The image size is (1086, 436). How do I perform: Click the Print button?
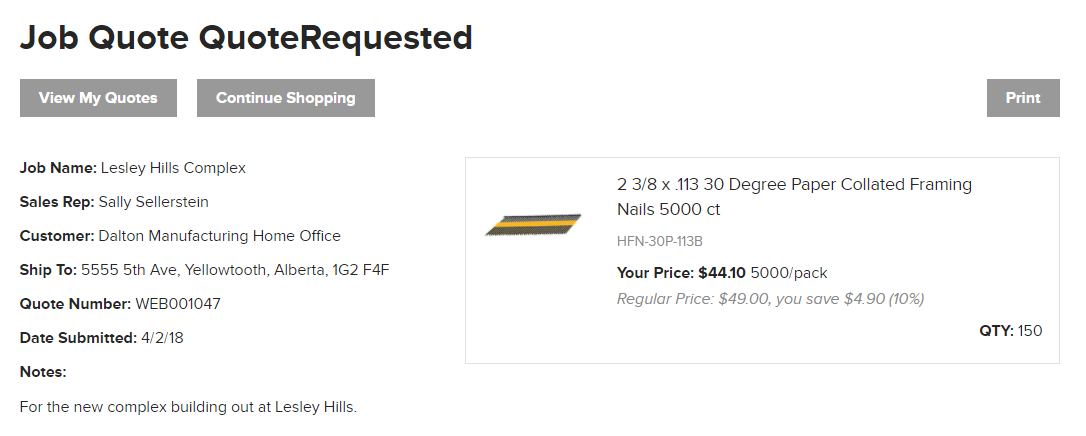1023,98
